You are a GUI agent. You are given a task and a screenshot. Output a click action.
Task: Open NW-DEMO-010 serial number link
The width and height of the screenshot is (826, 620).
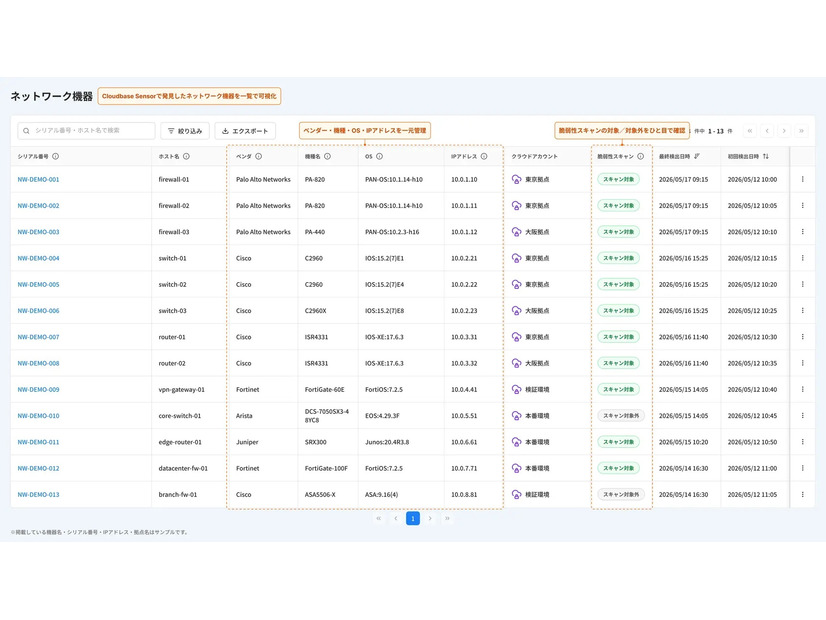(38, 416)
